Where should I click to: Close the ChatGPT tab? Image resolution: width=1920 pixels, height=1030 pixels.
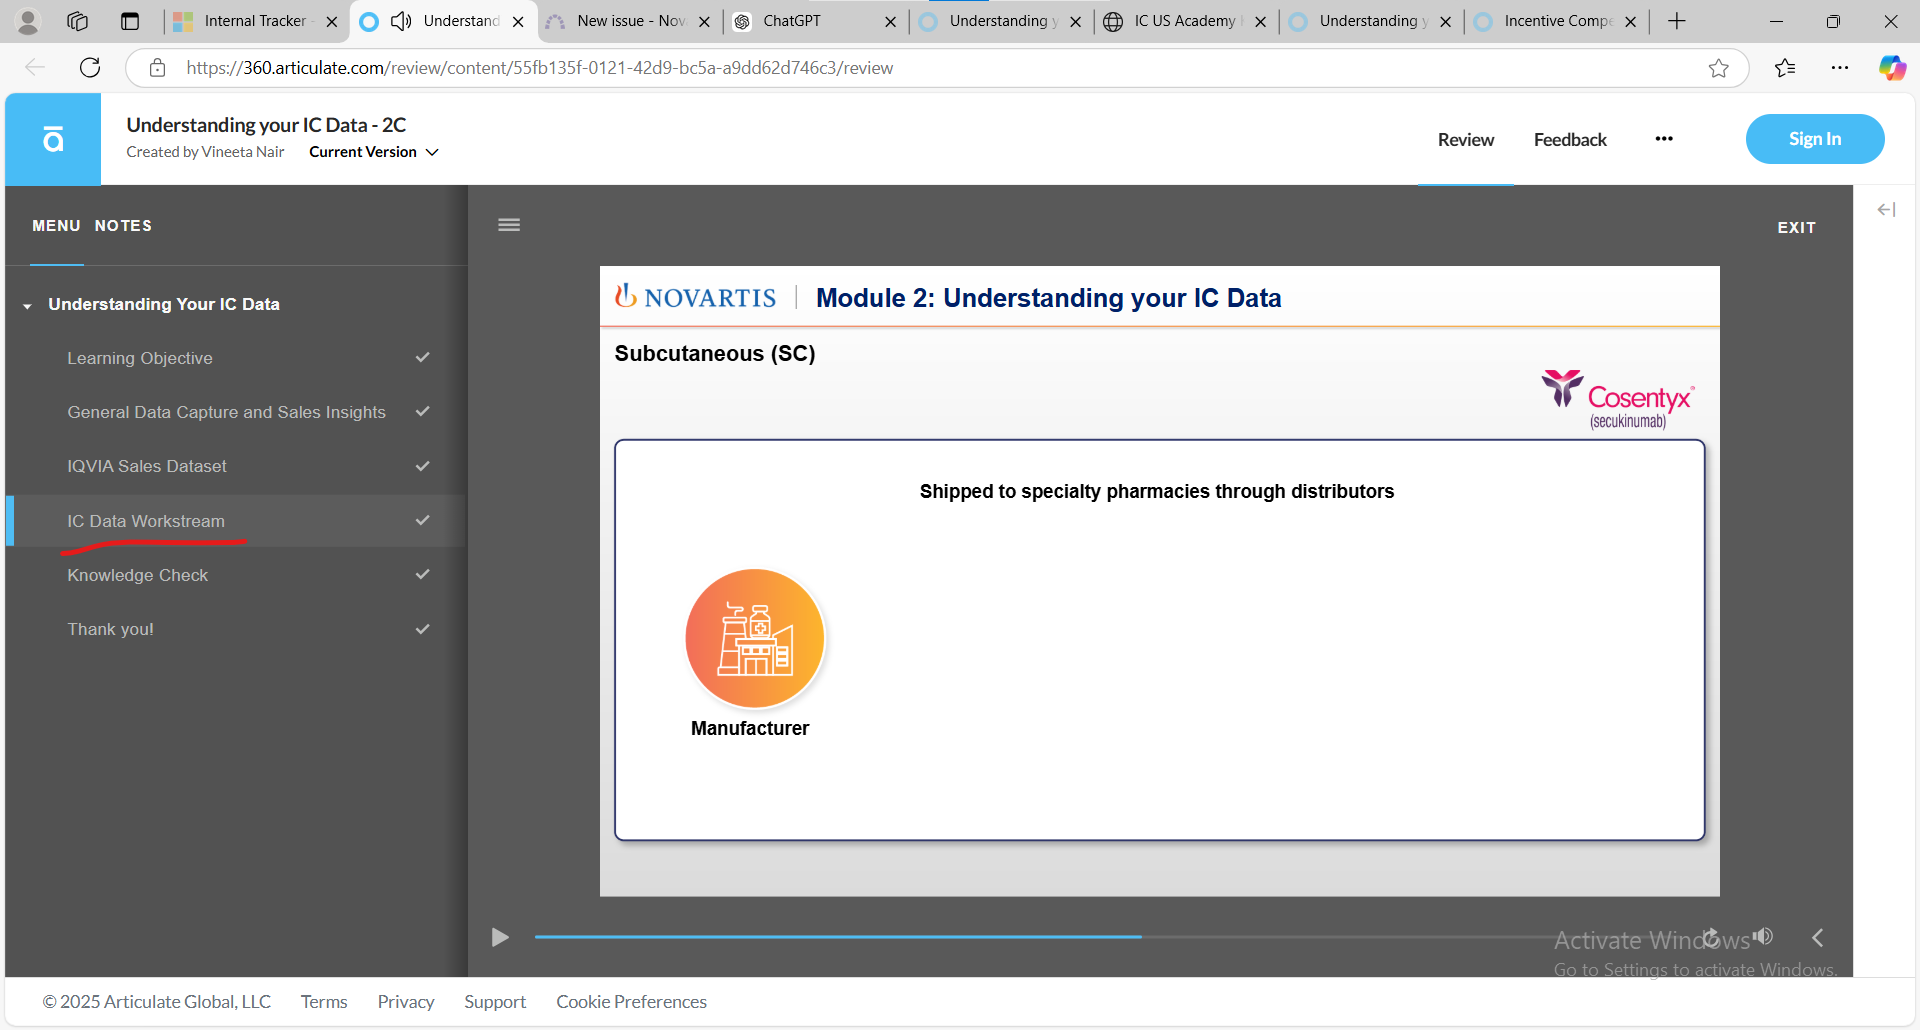pos(890,21)
